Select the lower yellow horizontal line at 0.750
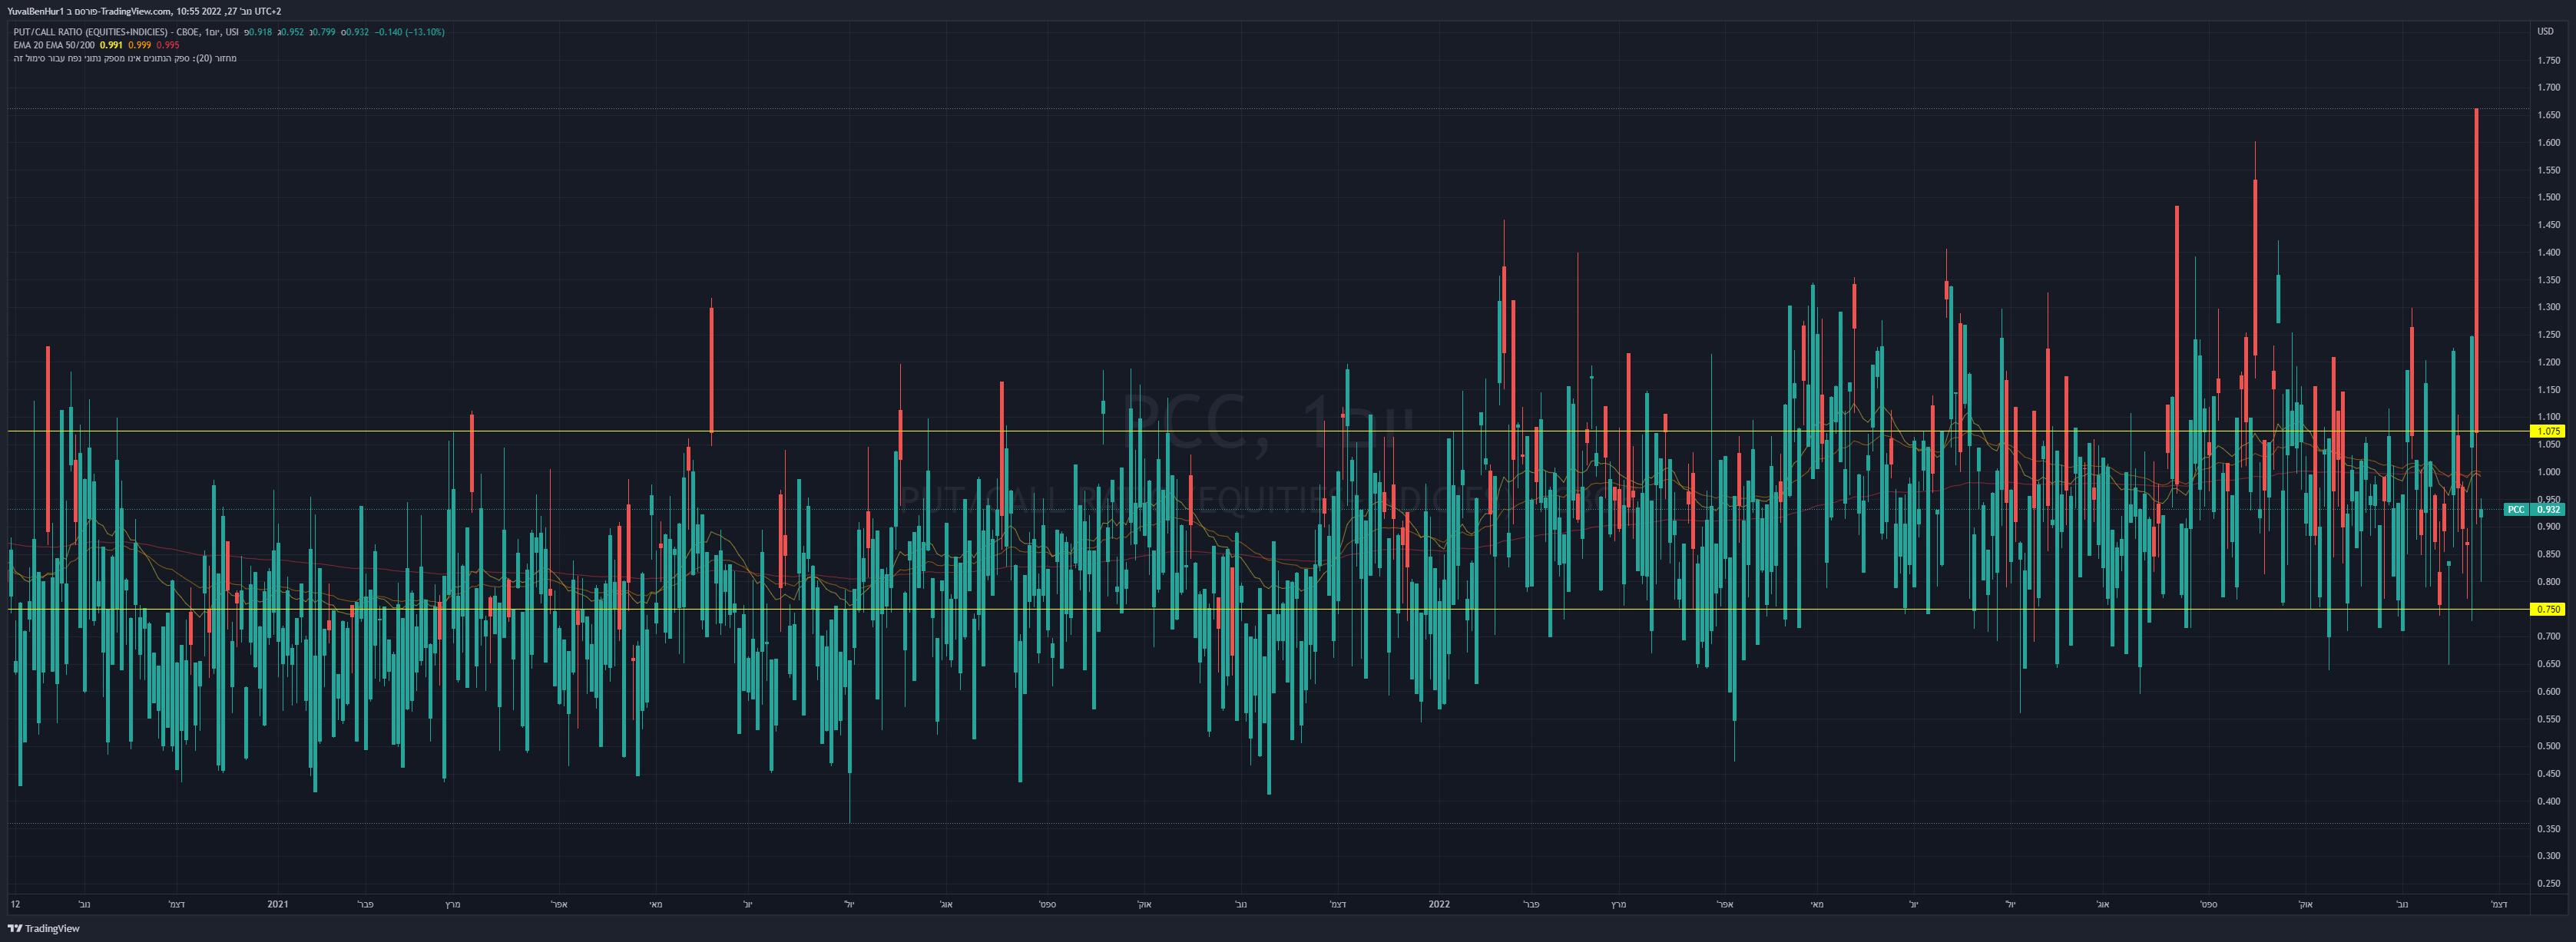The height and width of the screenshot is (942, 2576). pos(1268,609)
